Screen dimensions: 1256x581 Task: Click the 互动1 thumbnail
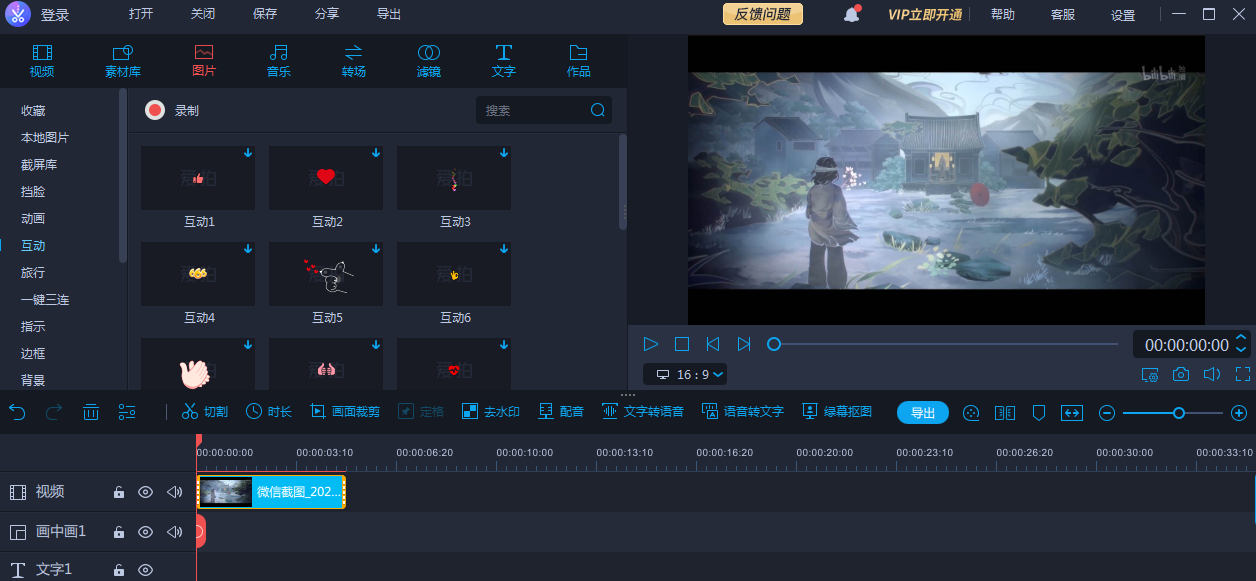coord(198,178)
